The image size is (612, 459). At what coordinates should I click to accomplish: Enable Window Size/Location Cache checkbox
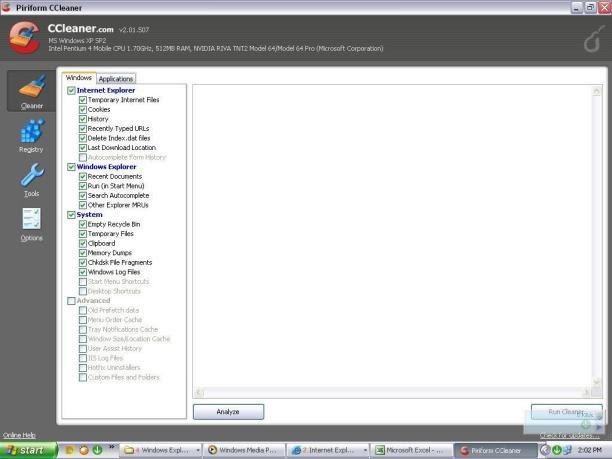pyautogui.click(x=83, y=339)
